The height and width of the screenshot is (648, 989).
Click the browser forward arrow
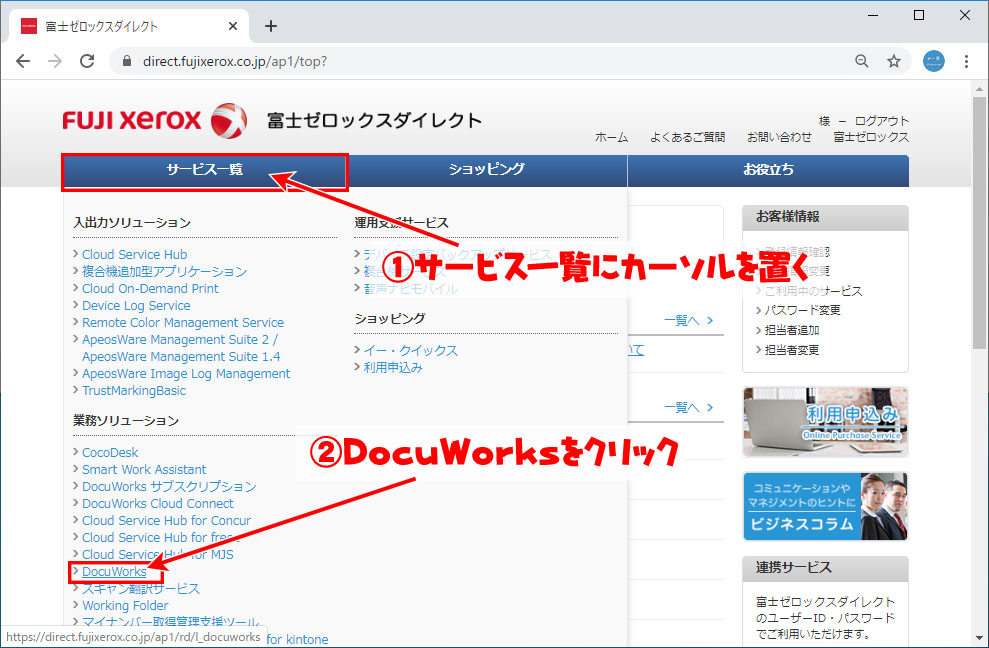[x=56, y=61]
